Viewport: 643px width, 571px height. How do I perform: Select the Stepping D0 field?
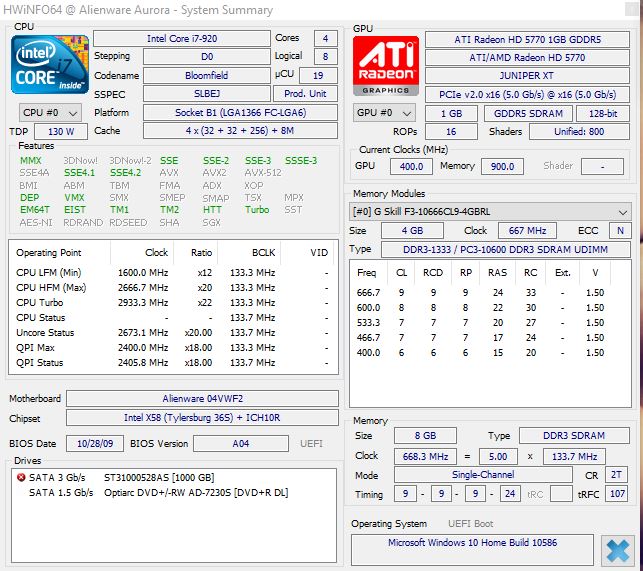[x=207, y=57]
